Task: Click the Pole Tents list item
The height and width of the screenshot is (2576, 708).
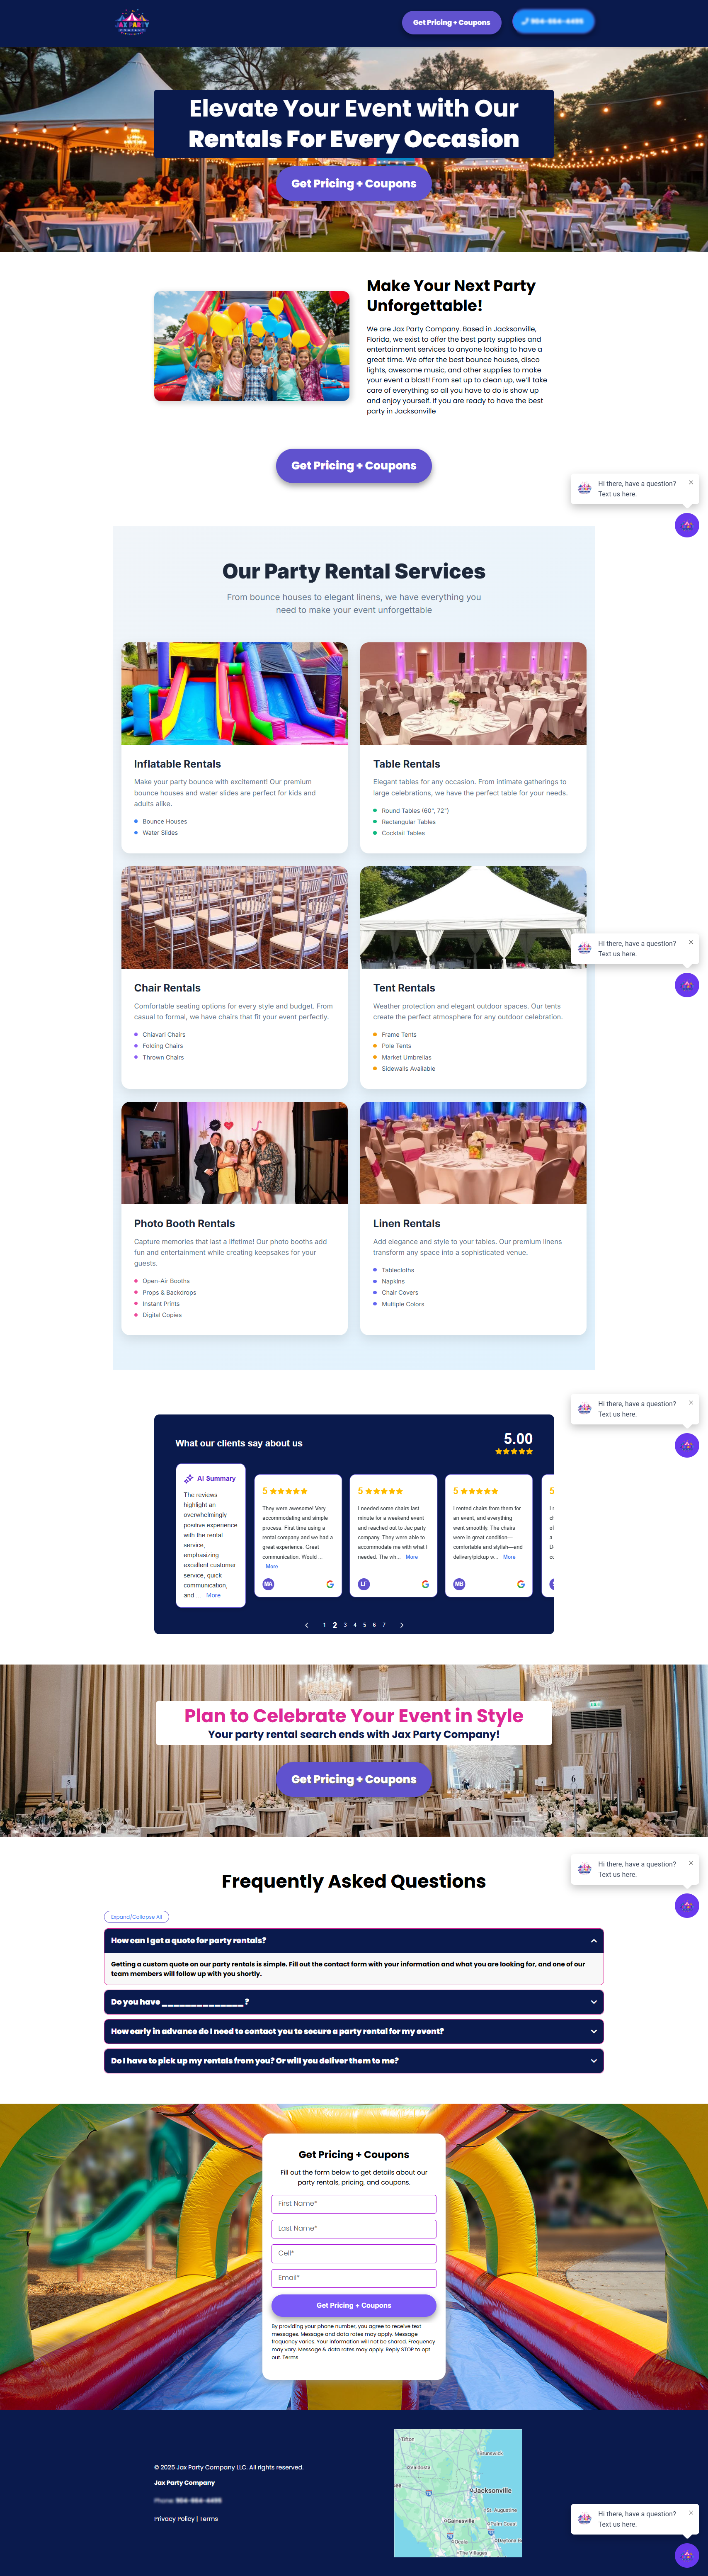Action: click(x=396, y=1046)
